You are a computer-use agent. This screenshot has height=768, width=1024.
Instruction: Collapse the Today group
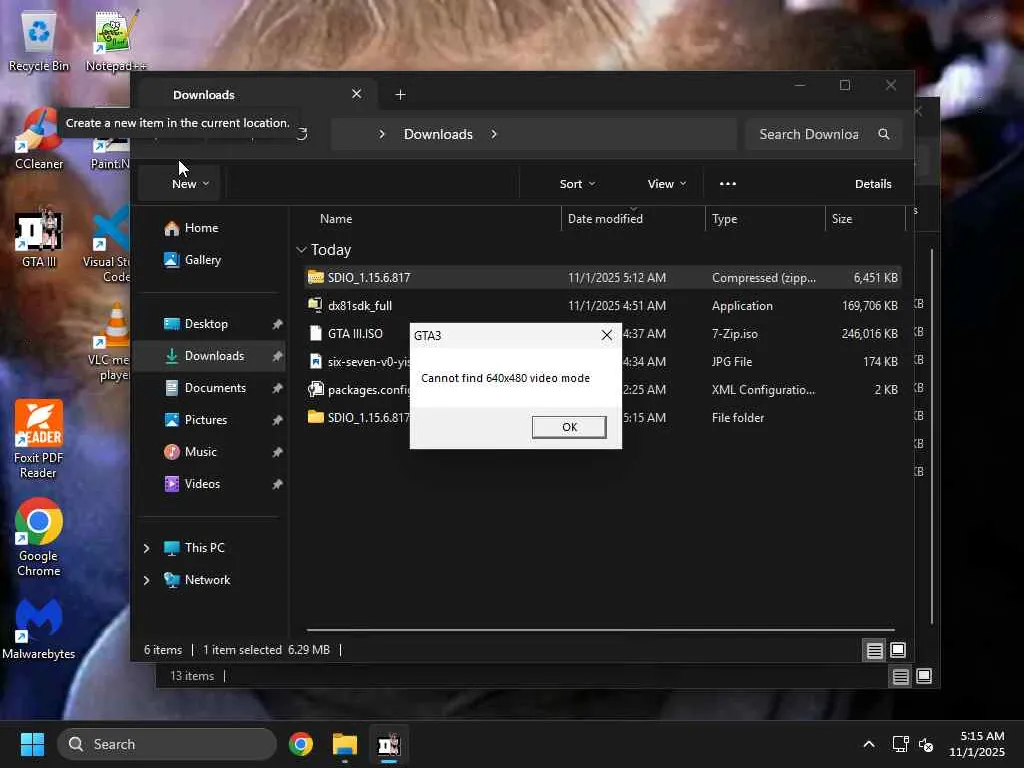point(301,249)
